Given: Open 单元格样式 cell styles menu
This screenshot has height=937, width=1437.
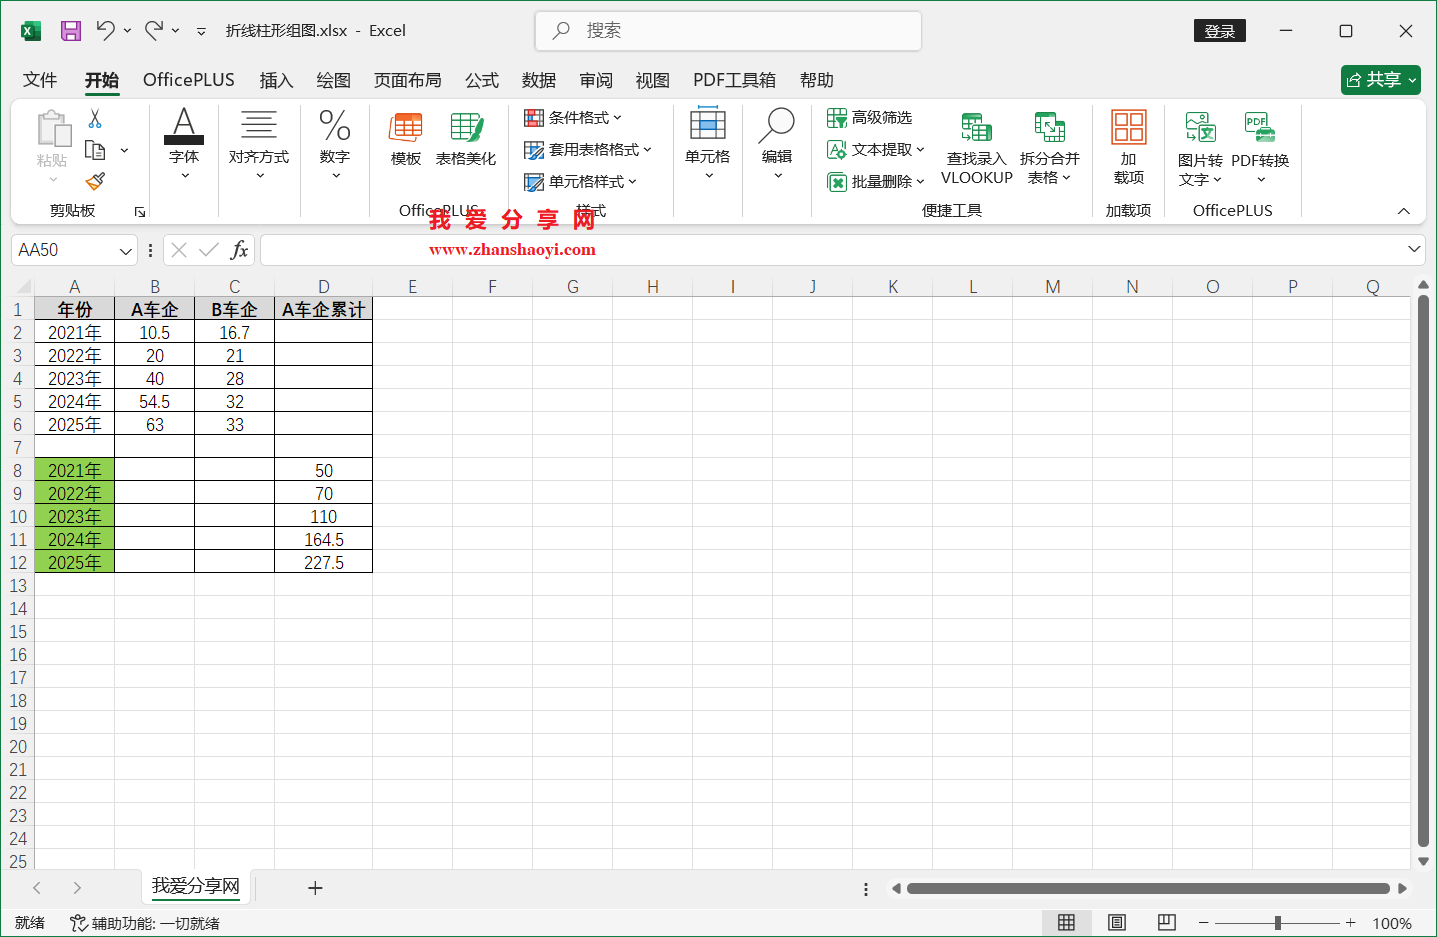Looking at the screenshot, I should point(580,182).
